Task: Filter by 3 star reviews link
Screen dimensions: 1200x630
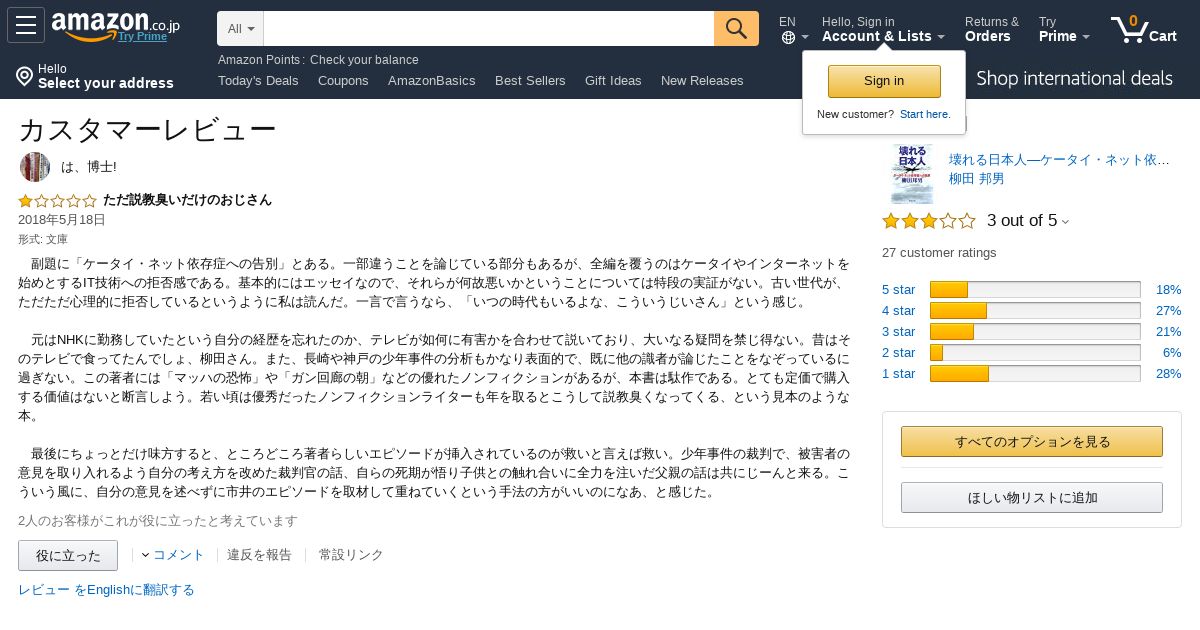Action: (898, 332)
